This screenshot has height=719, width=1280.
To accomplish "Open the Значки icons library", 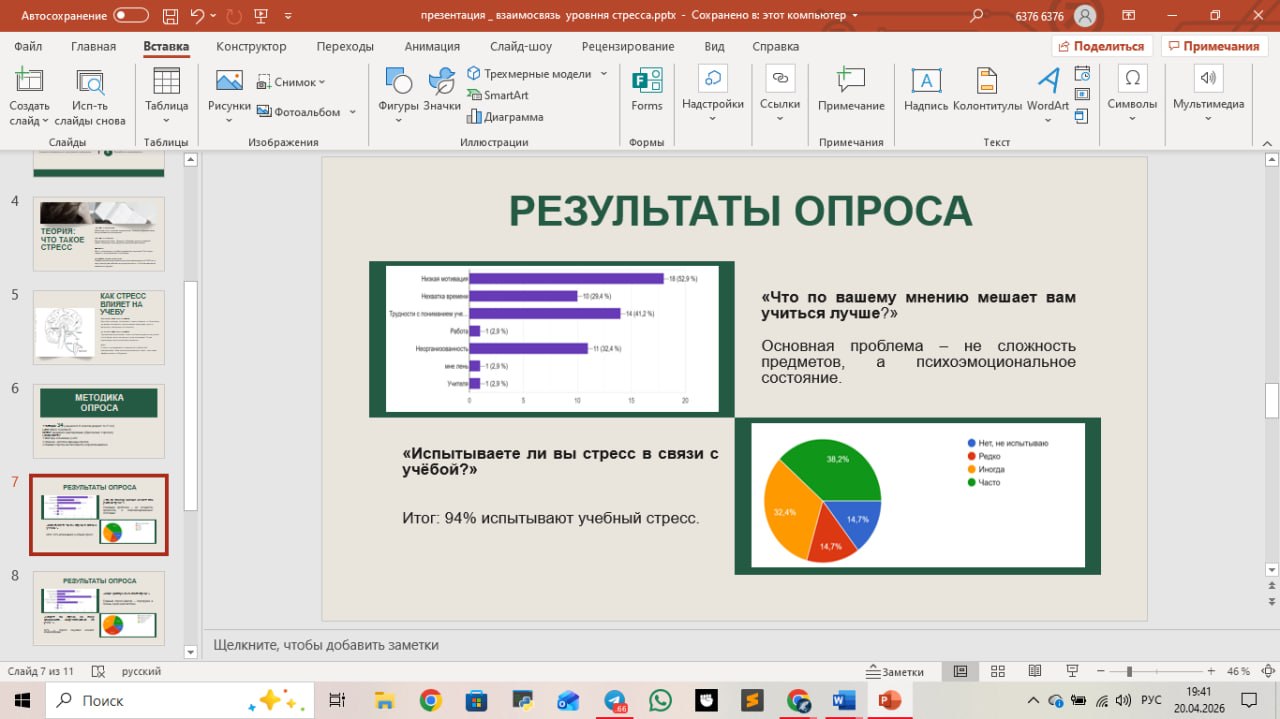I will point(441,82).
